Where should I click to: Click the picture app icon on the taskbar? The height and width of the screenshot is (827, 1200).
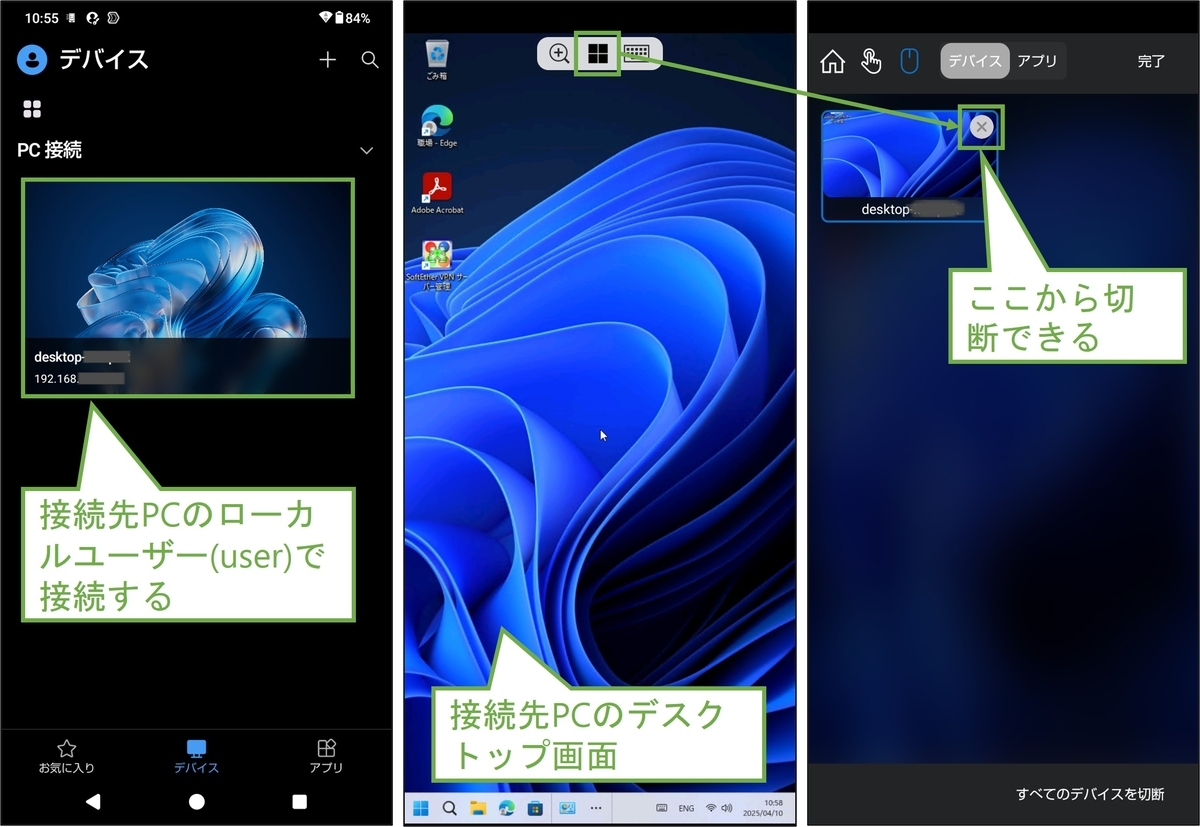(568, 808)
